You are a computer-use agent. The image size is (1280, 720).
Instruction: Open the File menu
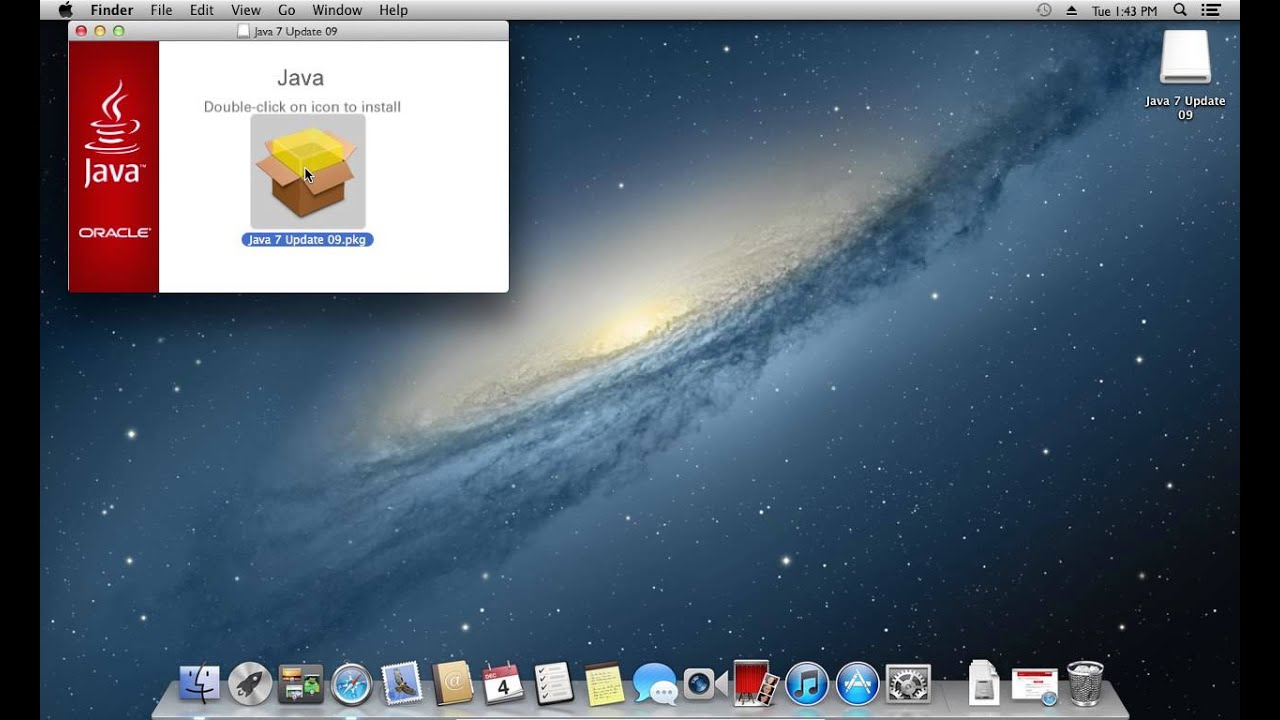161,10
